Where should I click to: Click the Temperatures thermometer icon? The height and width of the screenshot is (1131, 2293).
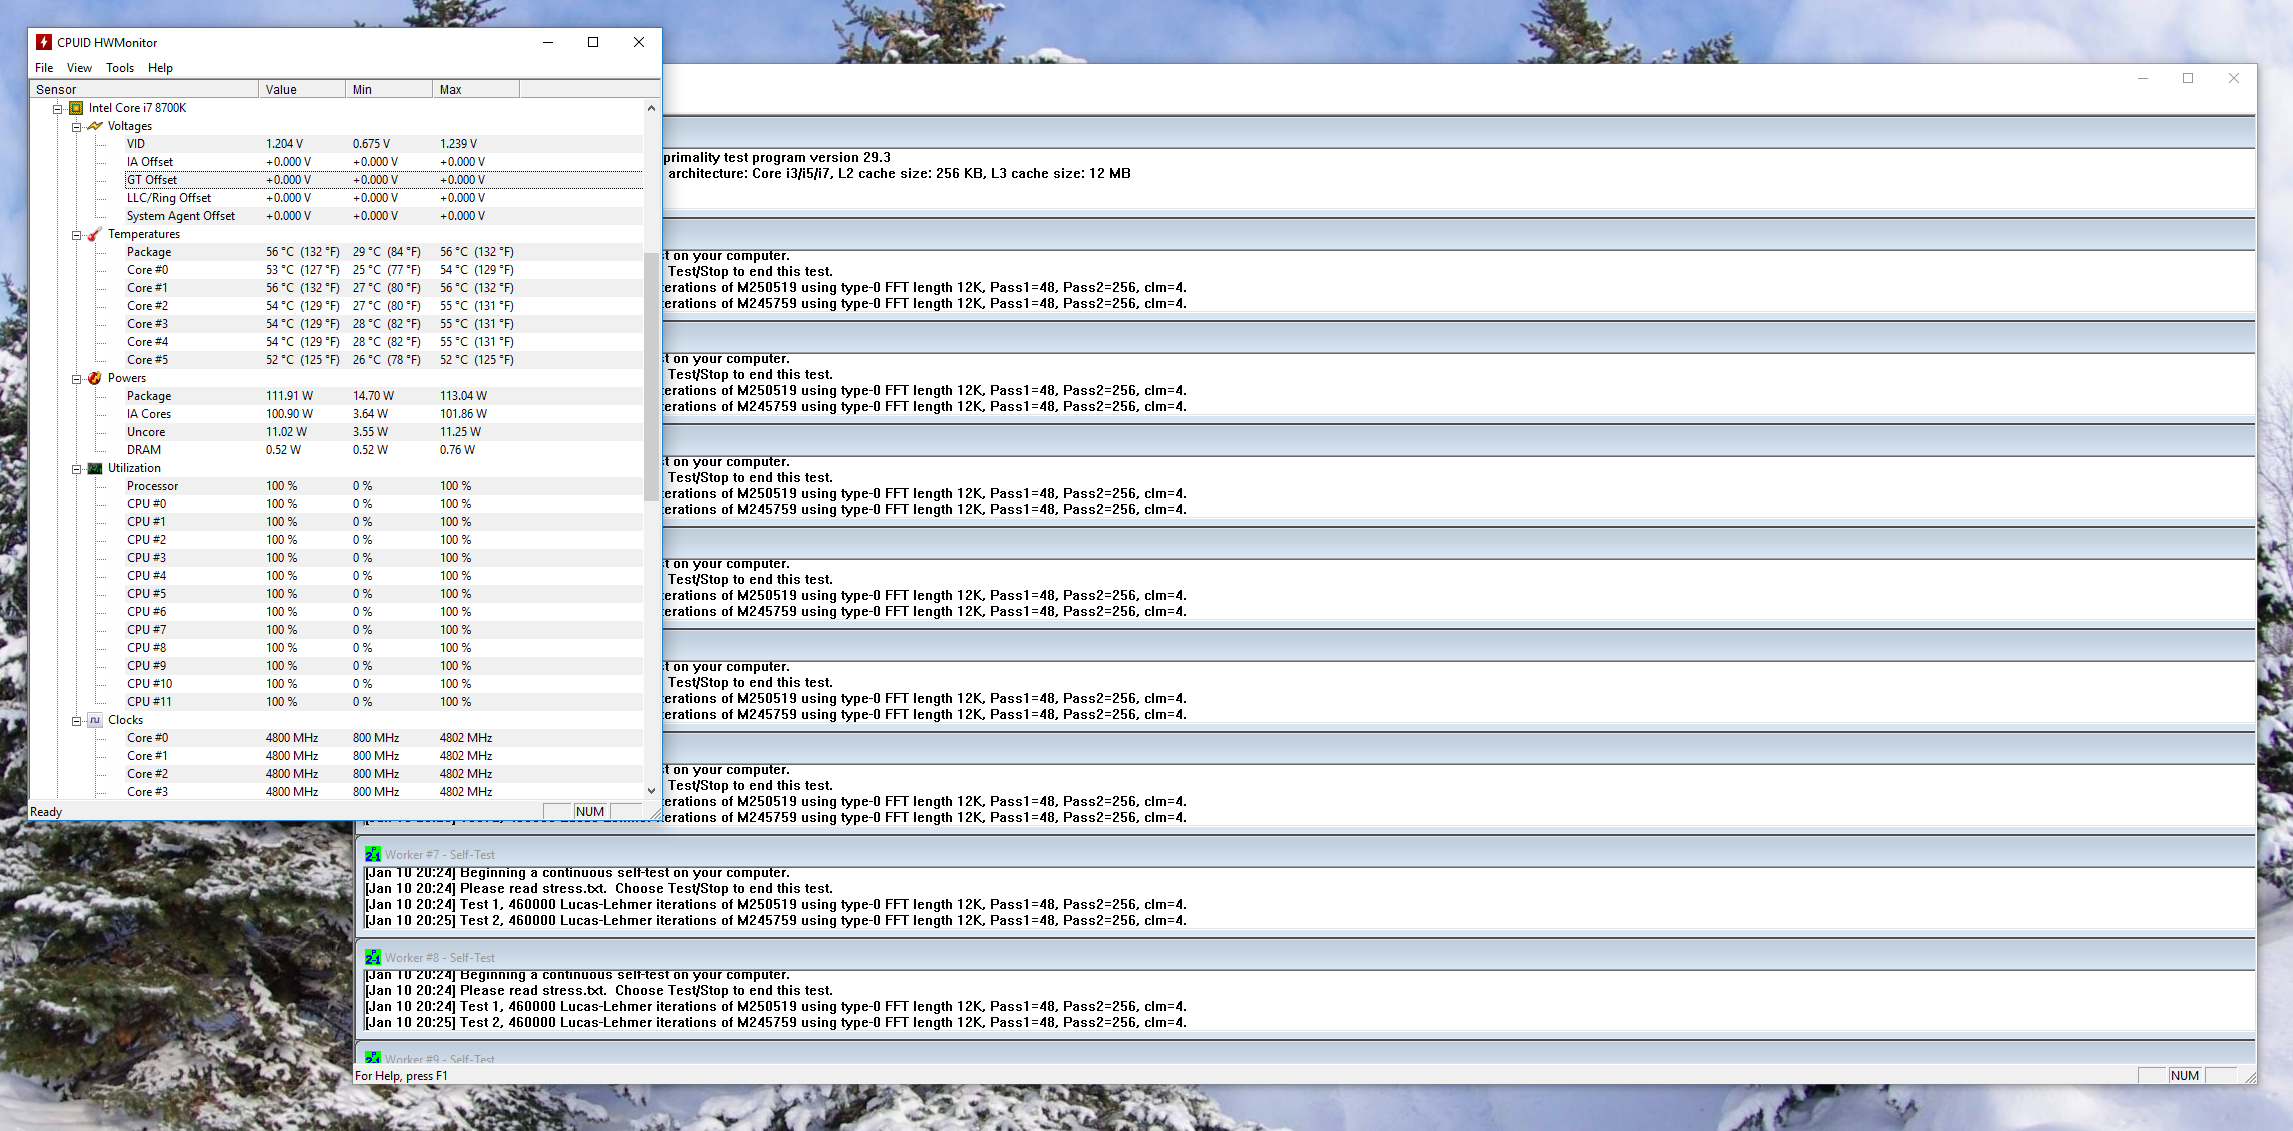click(x=95, y=234)
